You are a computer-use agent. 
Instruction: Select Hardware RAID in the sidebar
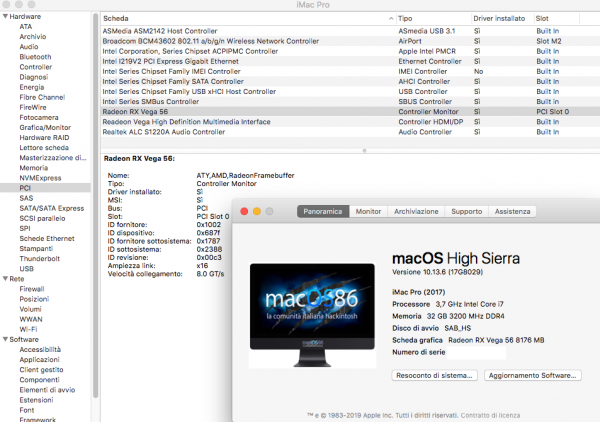[44, 137]
